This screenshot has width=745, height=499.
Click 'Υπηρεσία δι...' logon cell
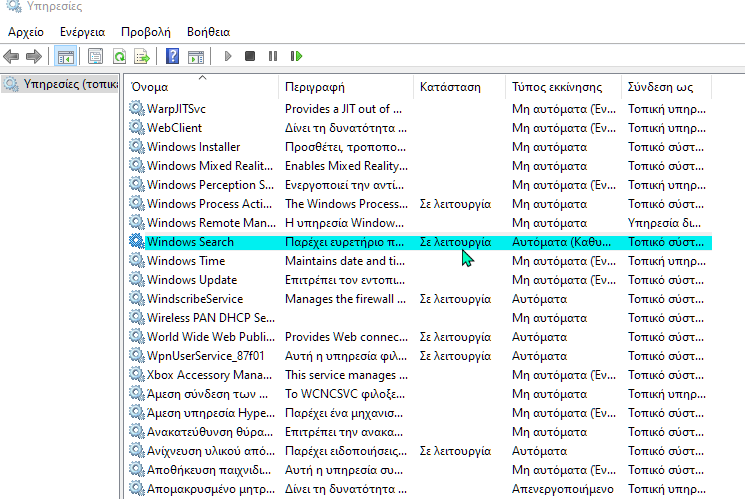point(664,223)
